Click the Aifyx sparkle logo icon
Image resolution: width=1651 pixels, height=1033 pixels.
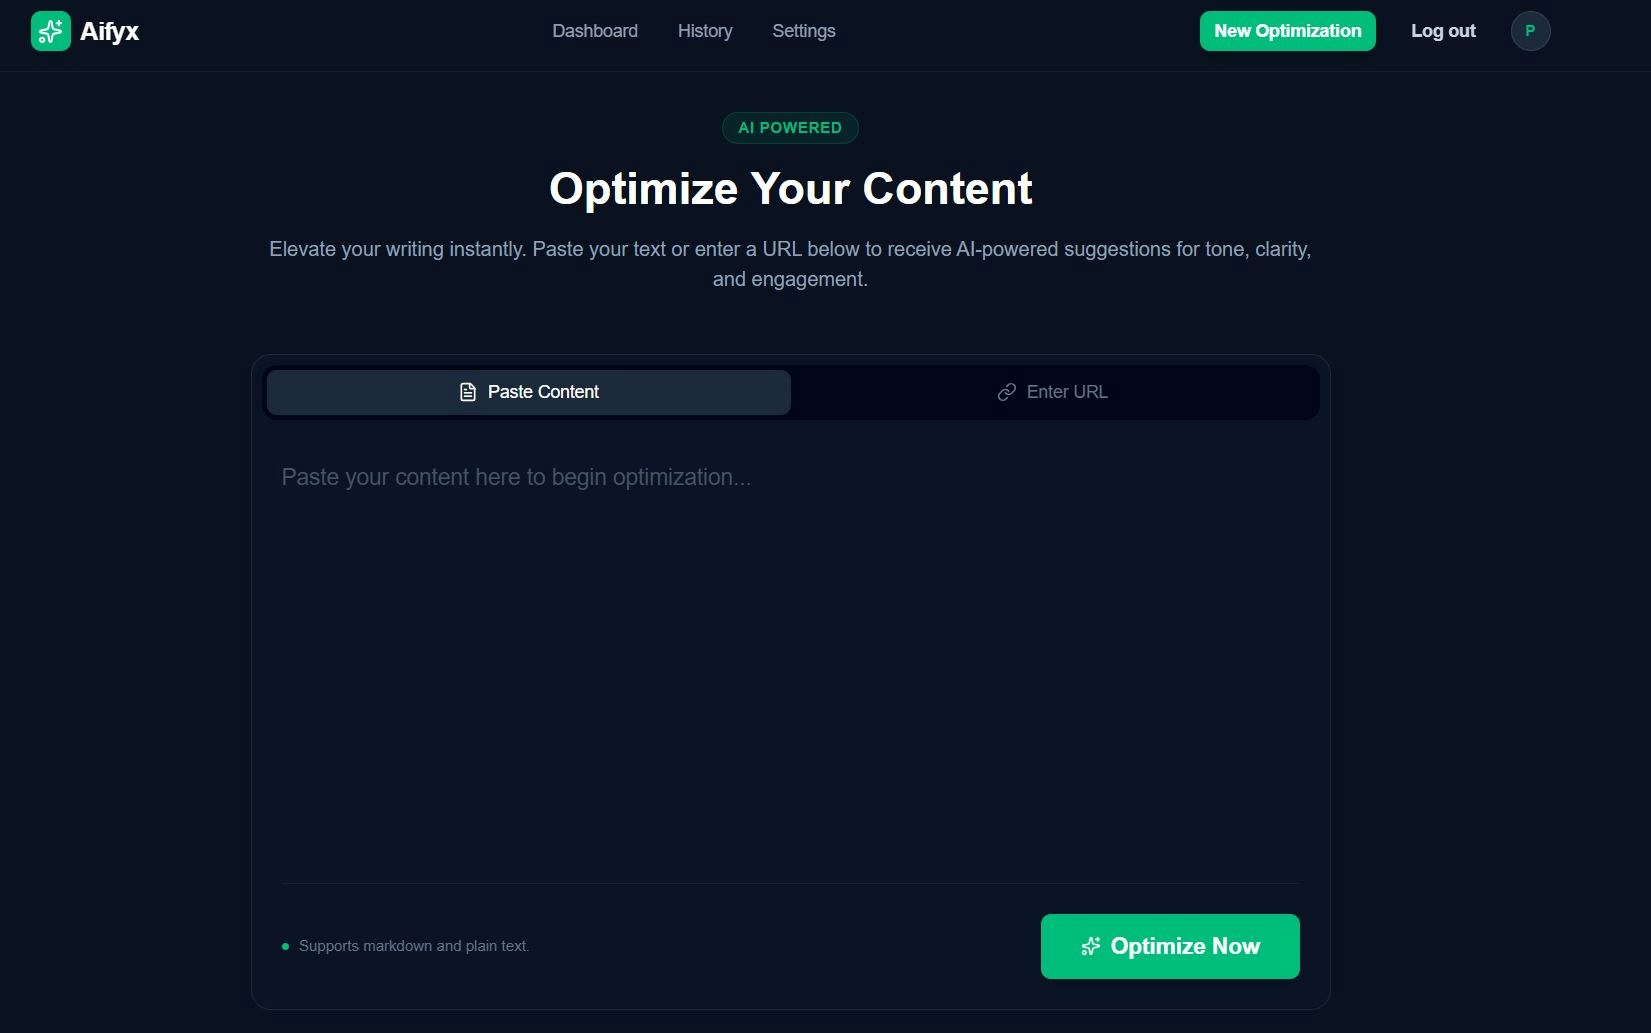coord(50,31)
